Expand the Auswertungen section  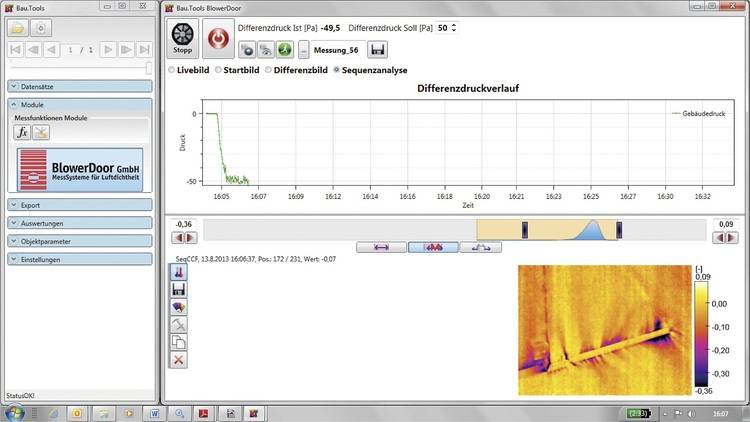coord(80,223)
